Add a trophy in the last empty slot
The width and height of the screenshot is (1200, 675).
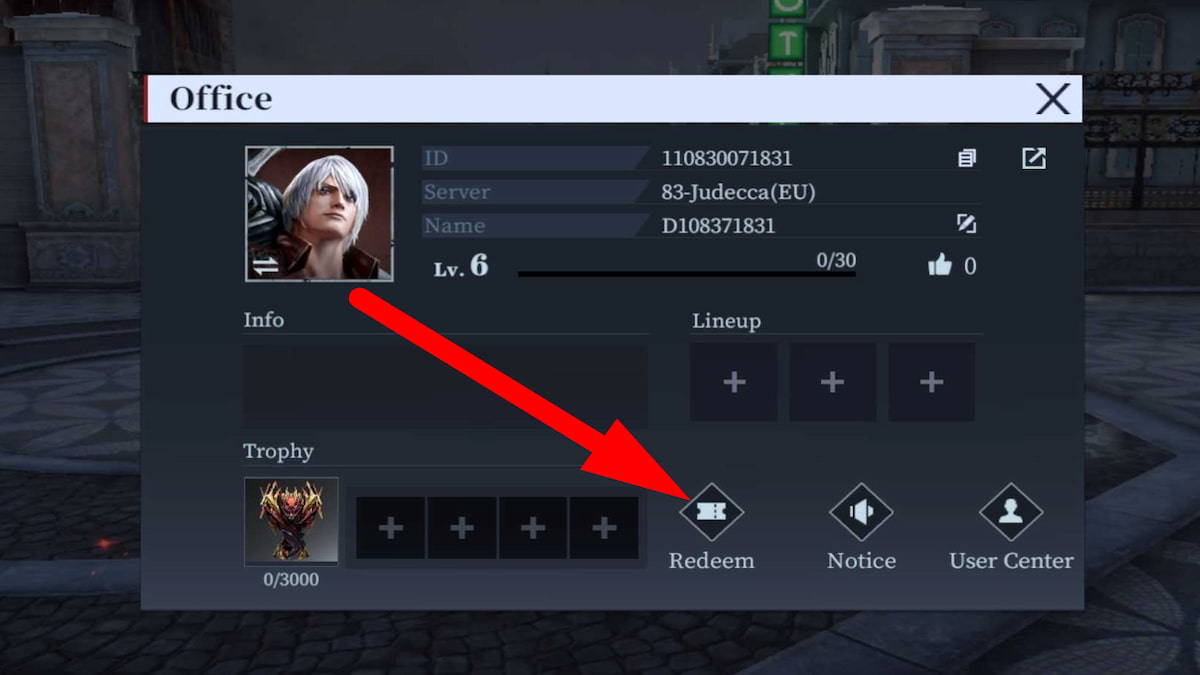604,528
